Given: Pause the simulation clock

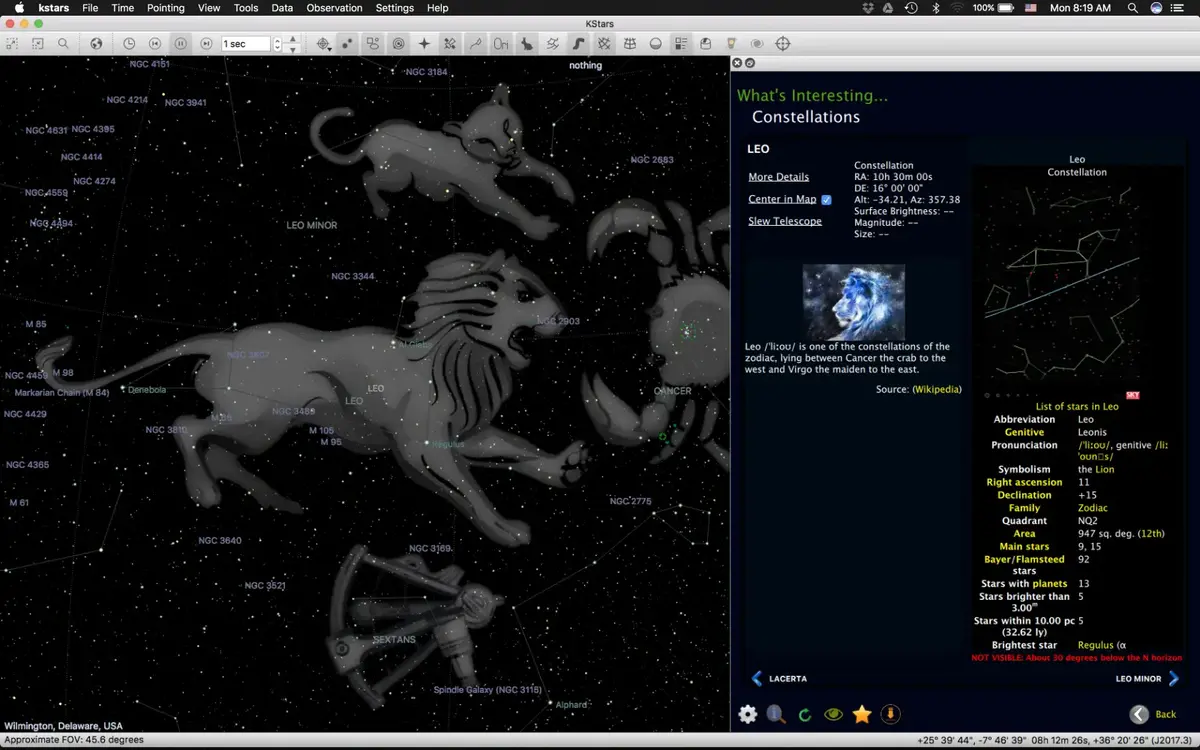Looking at the screenshot, I should coord(180,44).
